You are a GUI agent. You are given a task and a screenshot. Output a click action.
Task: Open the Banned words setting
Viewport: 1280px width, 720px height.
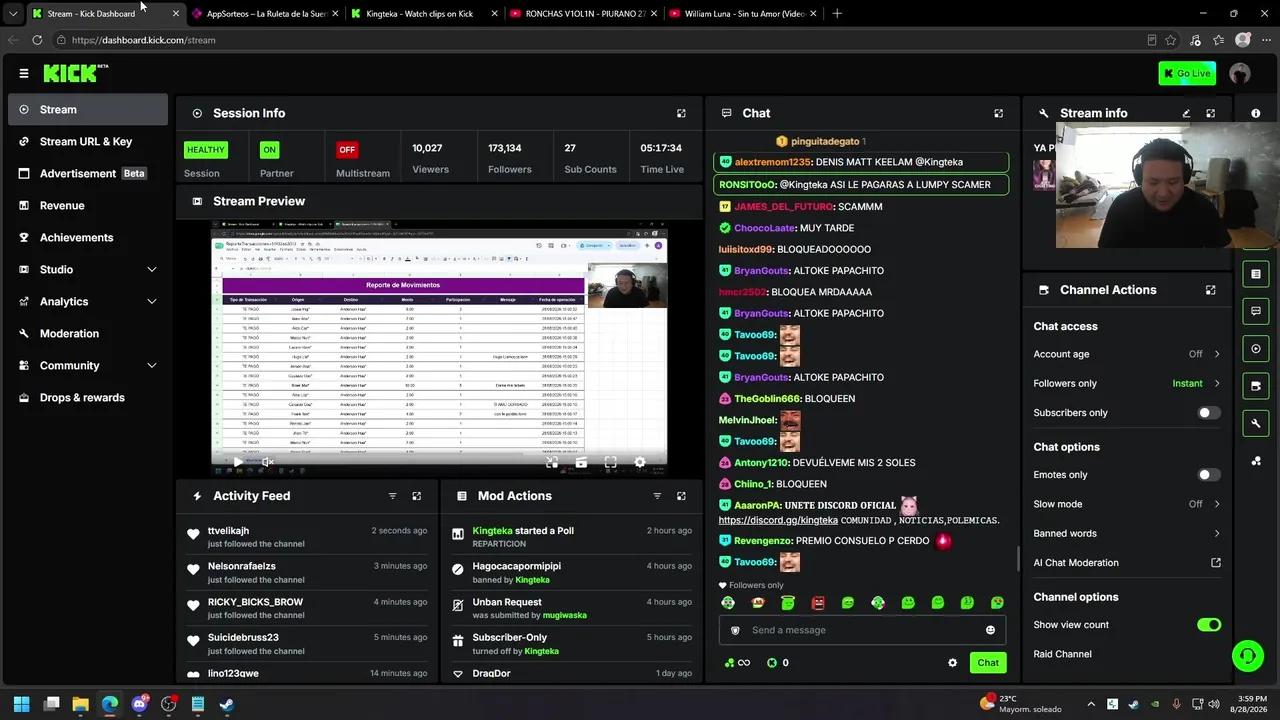[1127, 533]
